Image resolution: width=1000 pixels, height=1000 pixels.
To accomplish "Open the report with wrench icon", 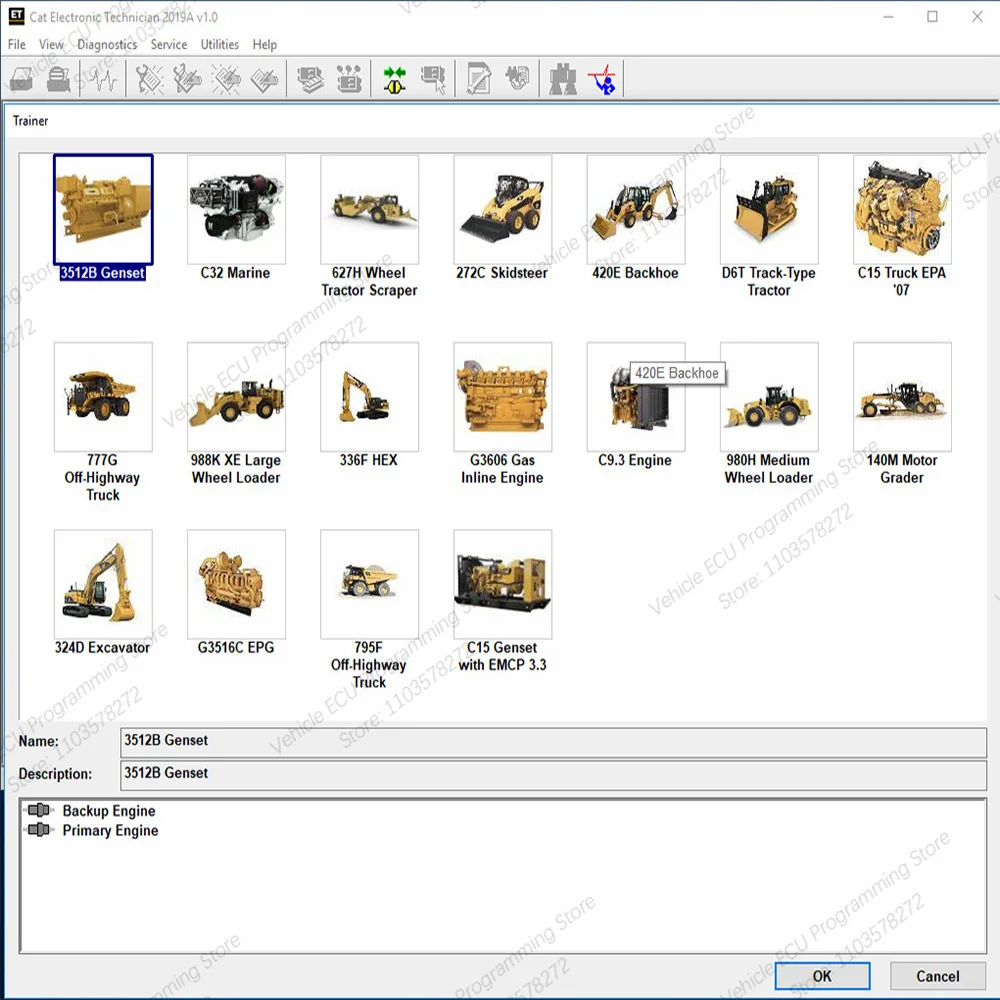I will point(479,80).
